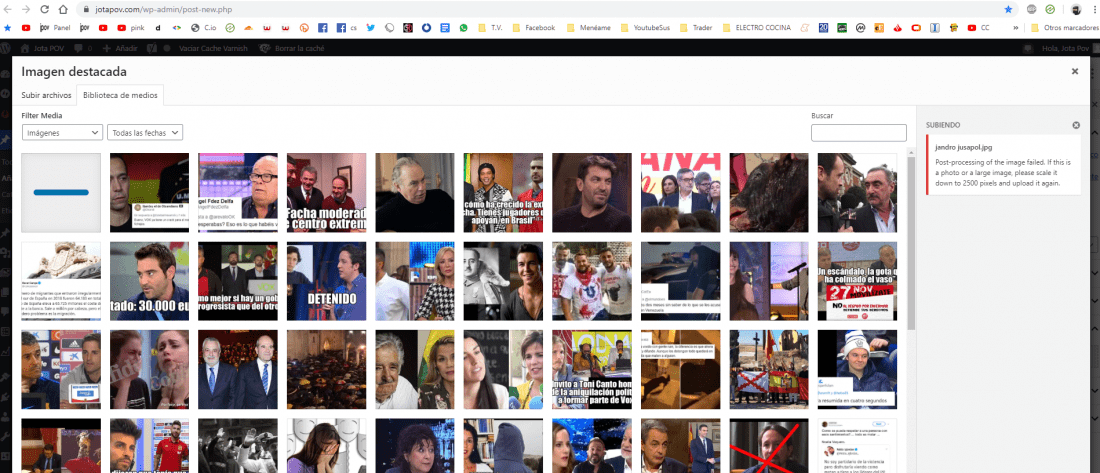Open the Panel bookmark
Viewport: 1100px width, 473px height.
(56, 28)
